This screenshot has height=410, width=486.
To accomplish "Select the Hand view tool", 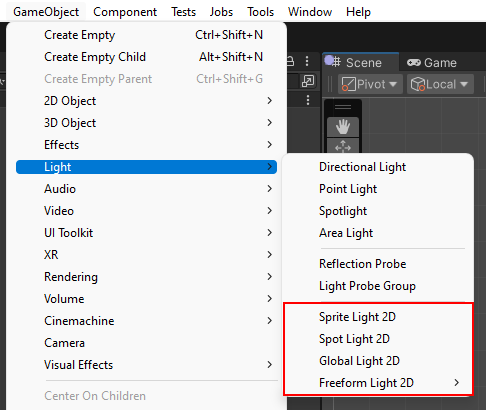I will click(x=343, y=127).
